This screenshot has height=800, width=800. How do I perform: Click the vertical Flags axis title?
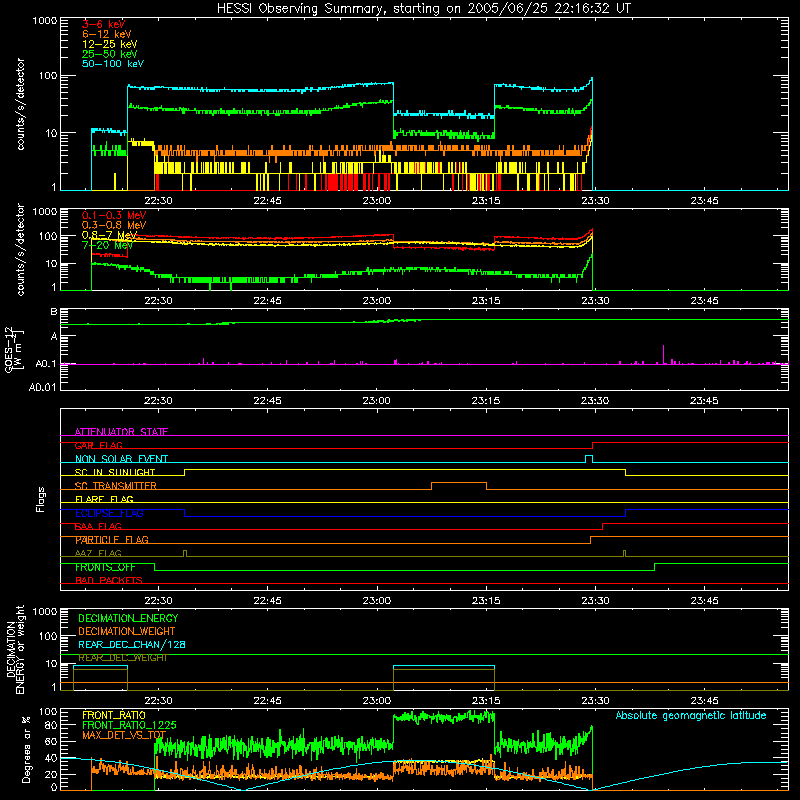(x=41, y=499)
